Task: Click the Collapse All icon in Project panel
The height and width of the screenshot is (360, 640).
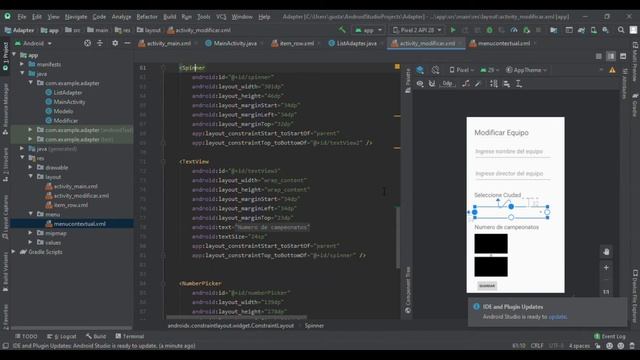Action: [x=100, y=43]
